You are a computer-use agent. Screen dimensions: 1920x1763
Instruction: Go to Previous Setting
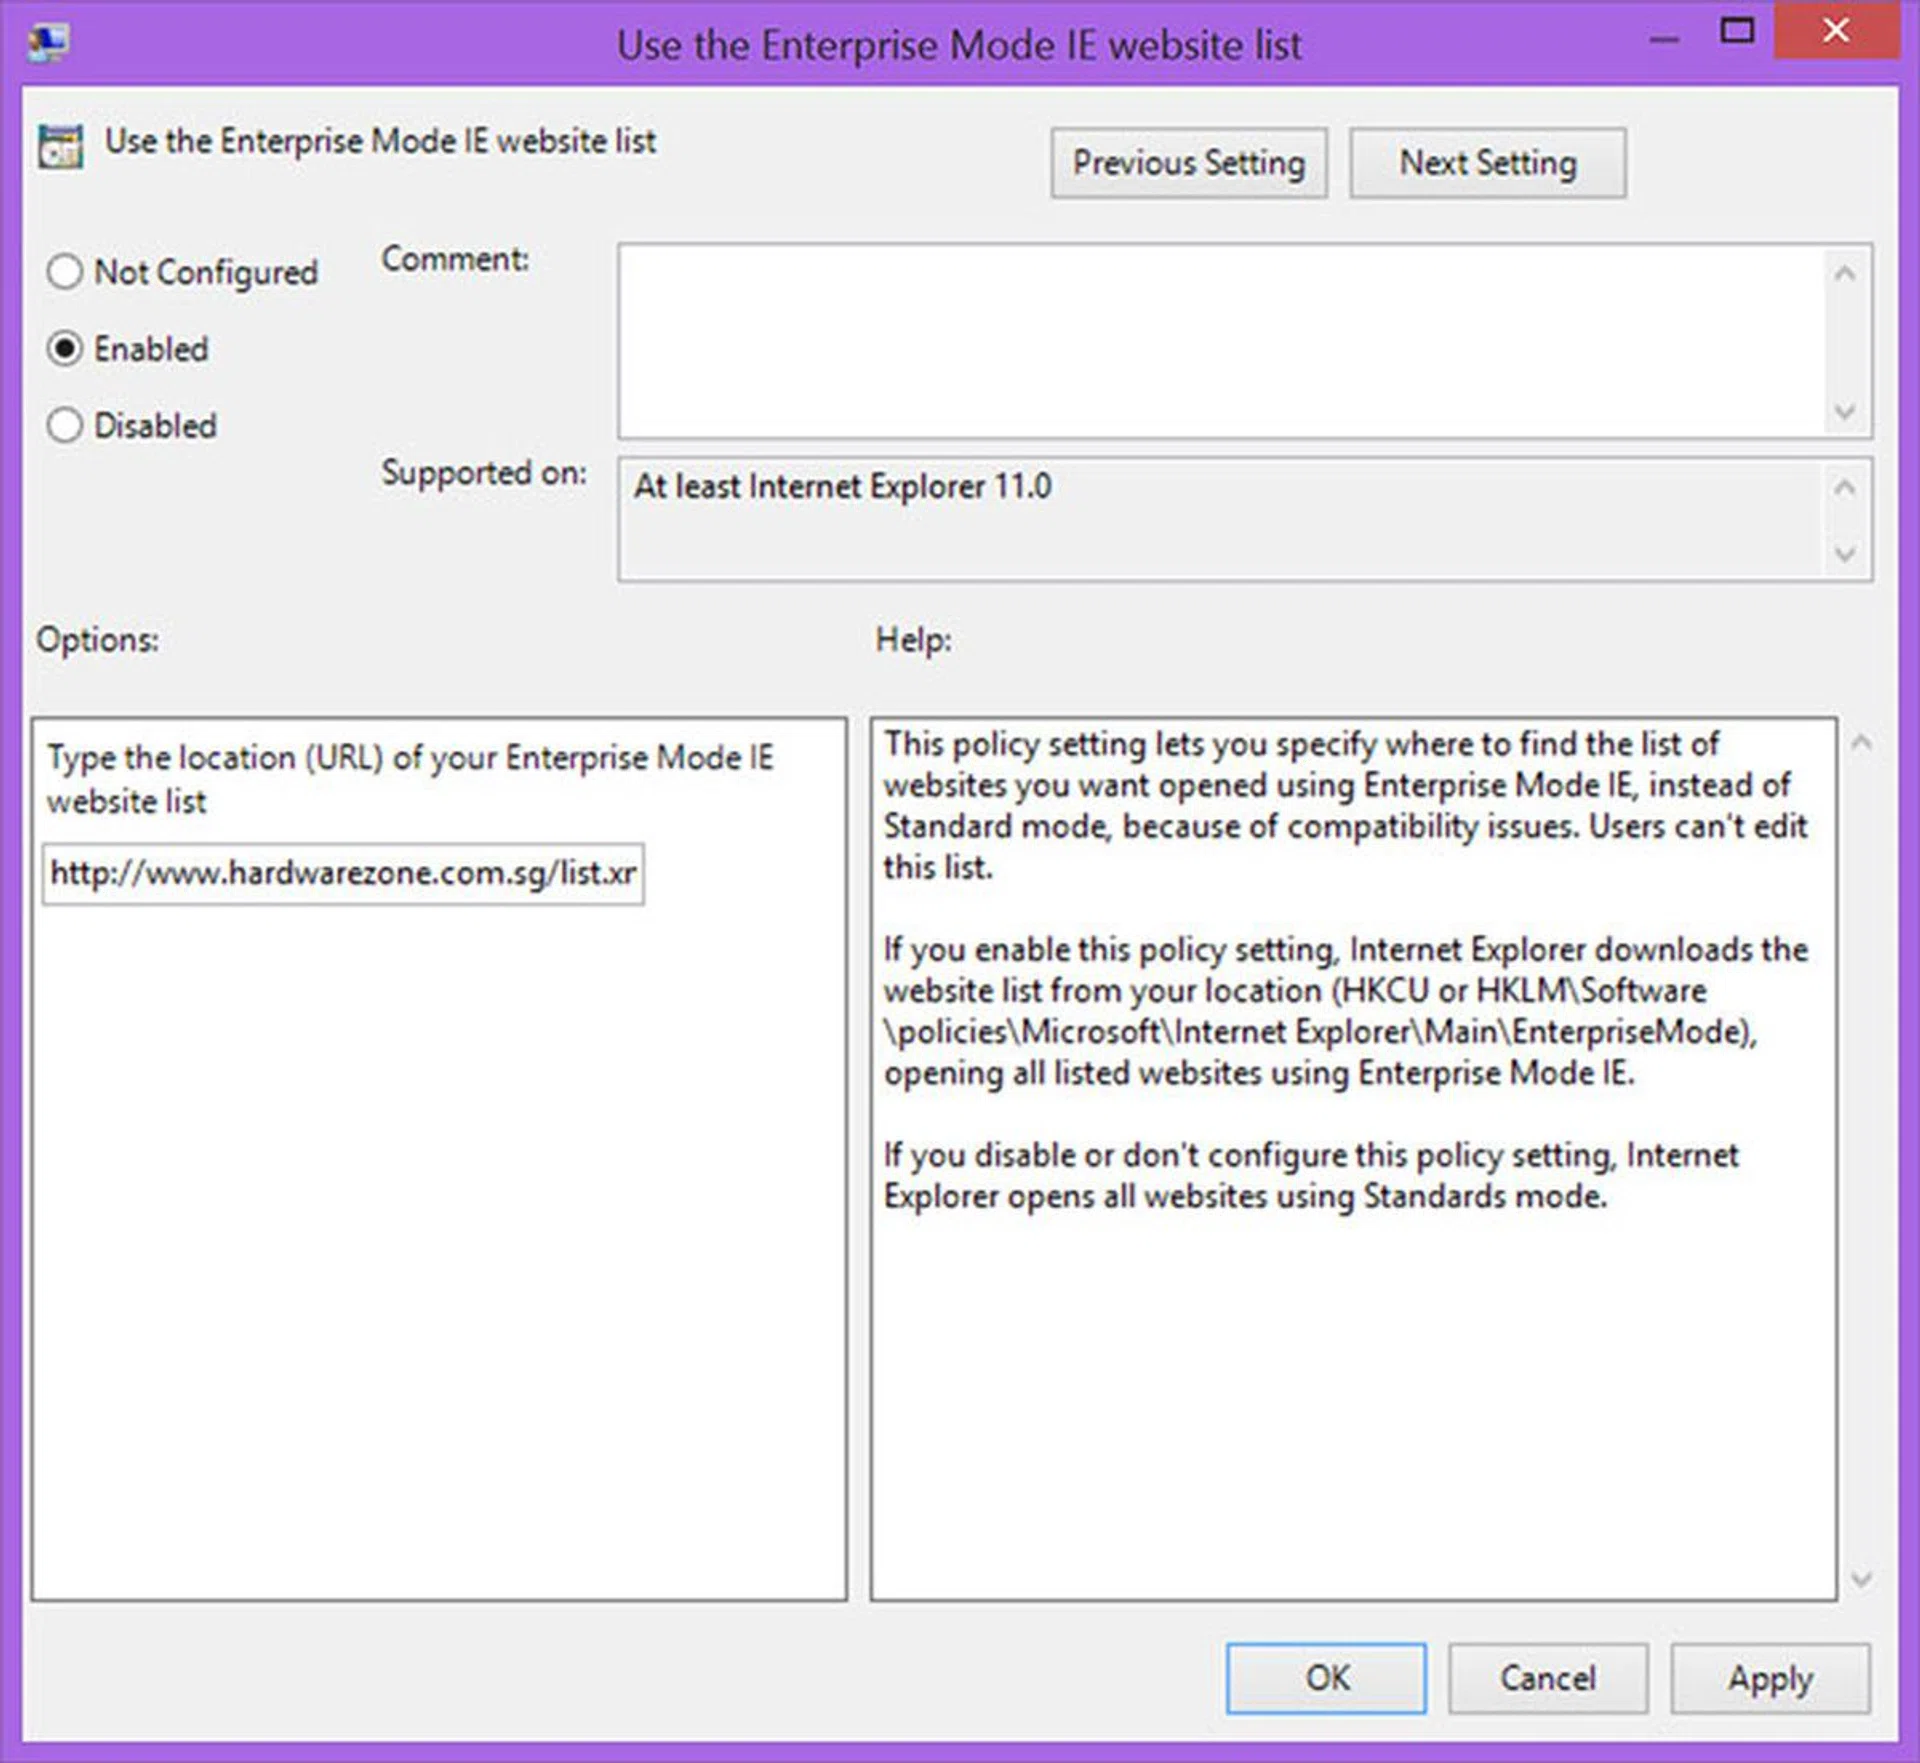(x=1188, y=163)
